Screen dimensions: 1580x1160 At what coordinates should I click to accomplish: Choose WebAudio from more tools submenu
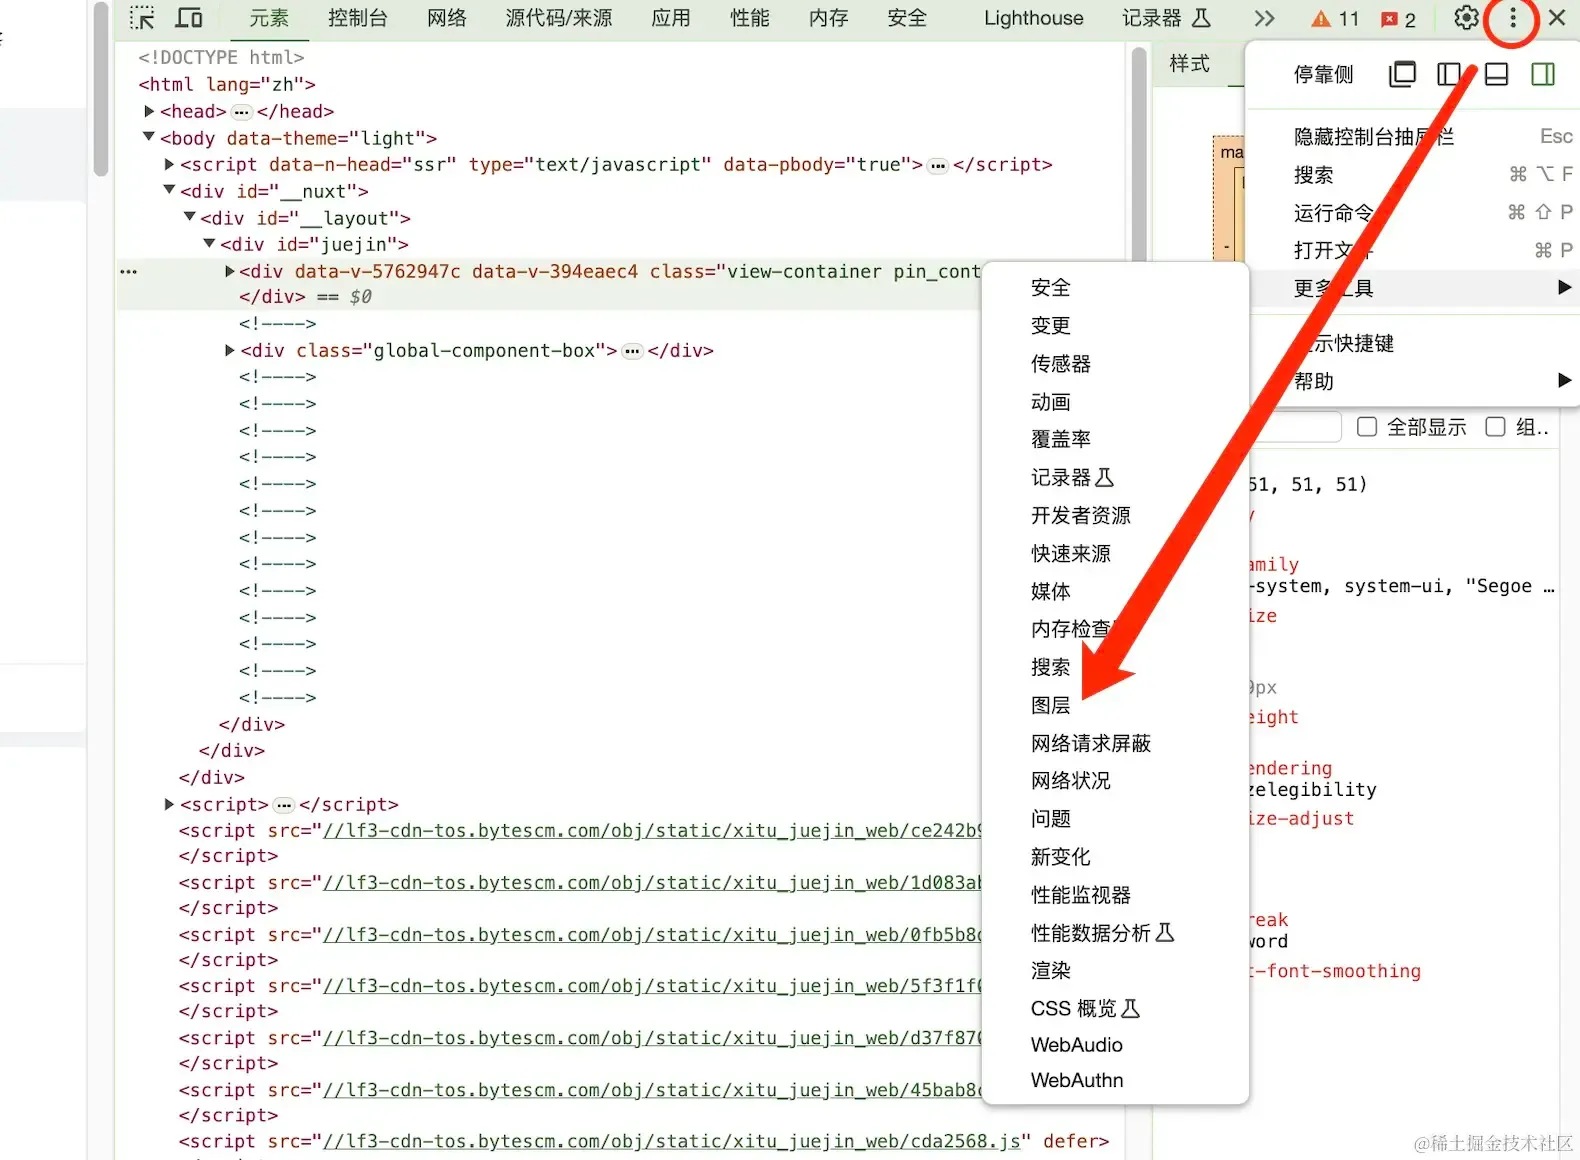1115,1045
